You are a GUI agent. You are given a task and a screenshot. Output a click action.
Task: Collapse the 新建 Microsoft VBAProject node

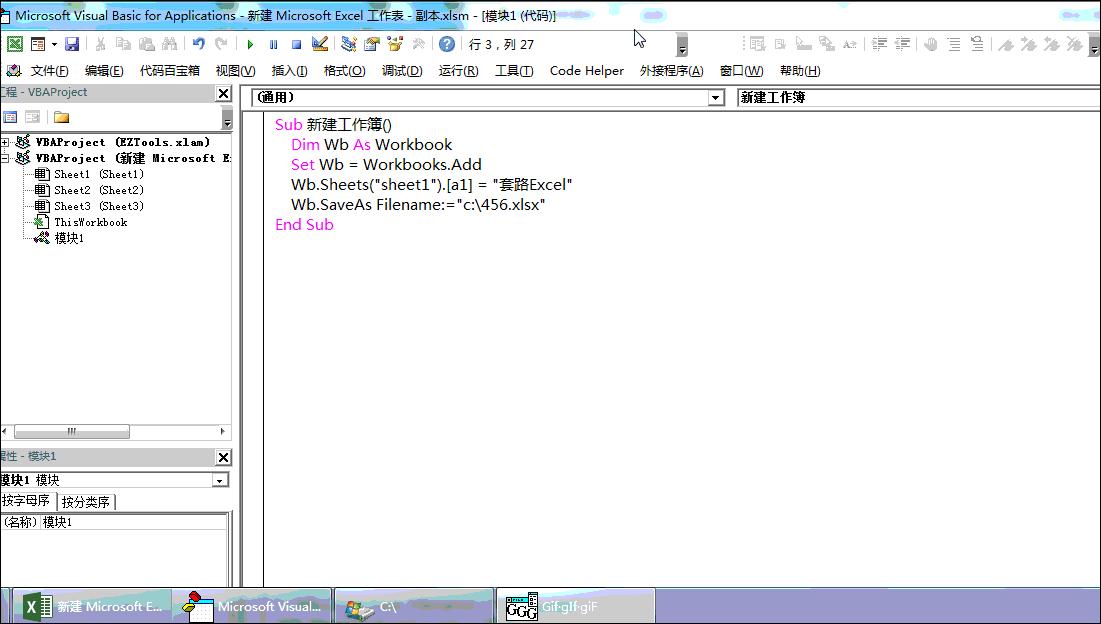click(x=5, y=159)
